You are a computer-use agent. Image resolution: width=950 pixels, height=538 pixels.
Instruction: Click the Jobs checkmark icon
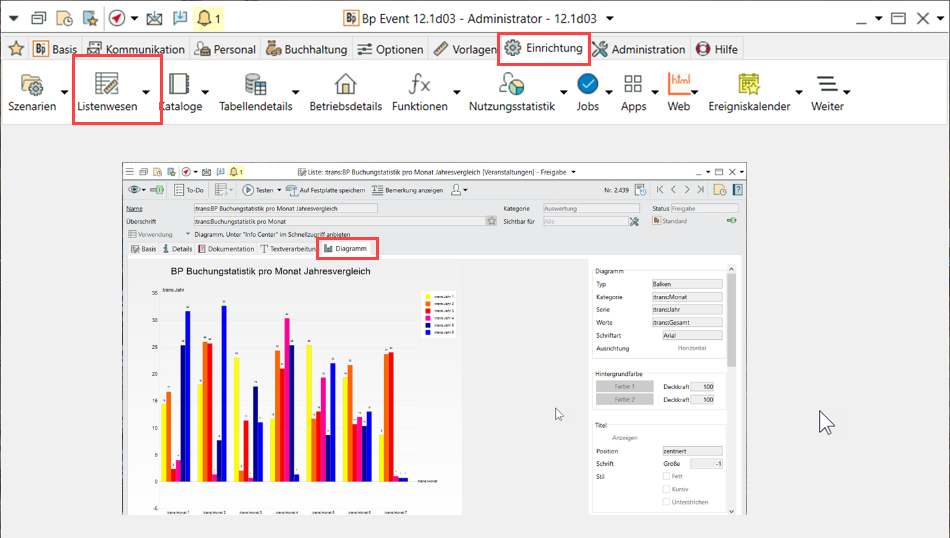pos(588,85)
